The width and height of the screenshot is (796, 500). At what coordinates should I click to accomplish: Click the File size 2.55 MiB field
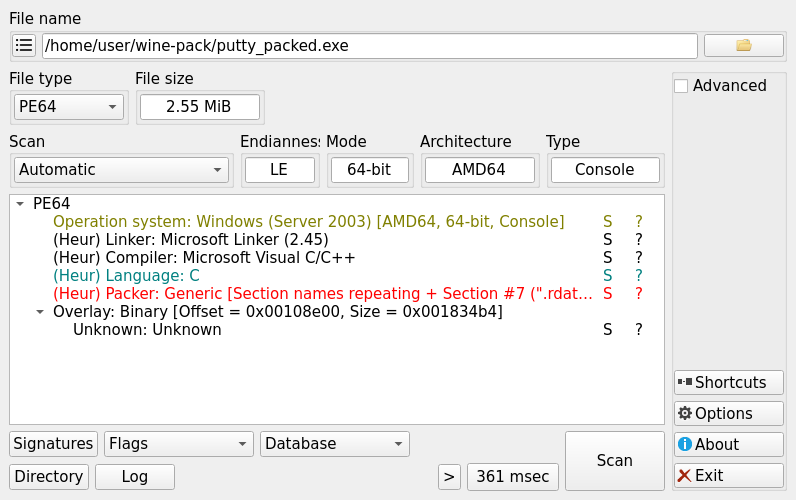(x=200, y=107)
